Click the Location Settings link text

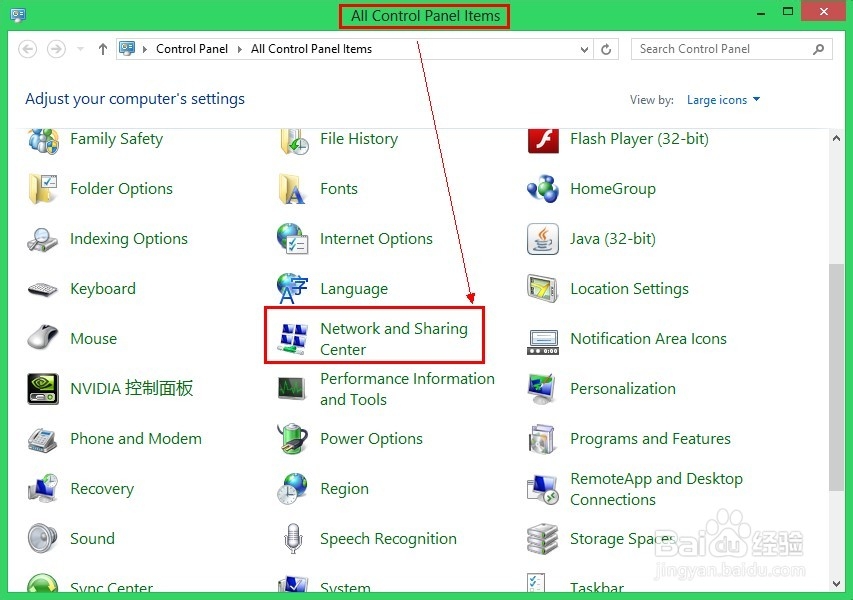(x=629, y=289)
